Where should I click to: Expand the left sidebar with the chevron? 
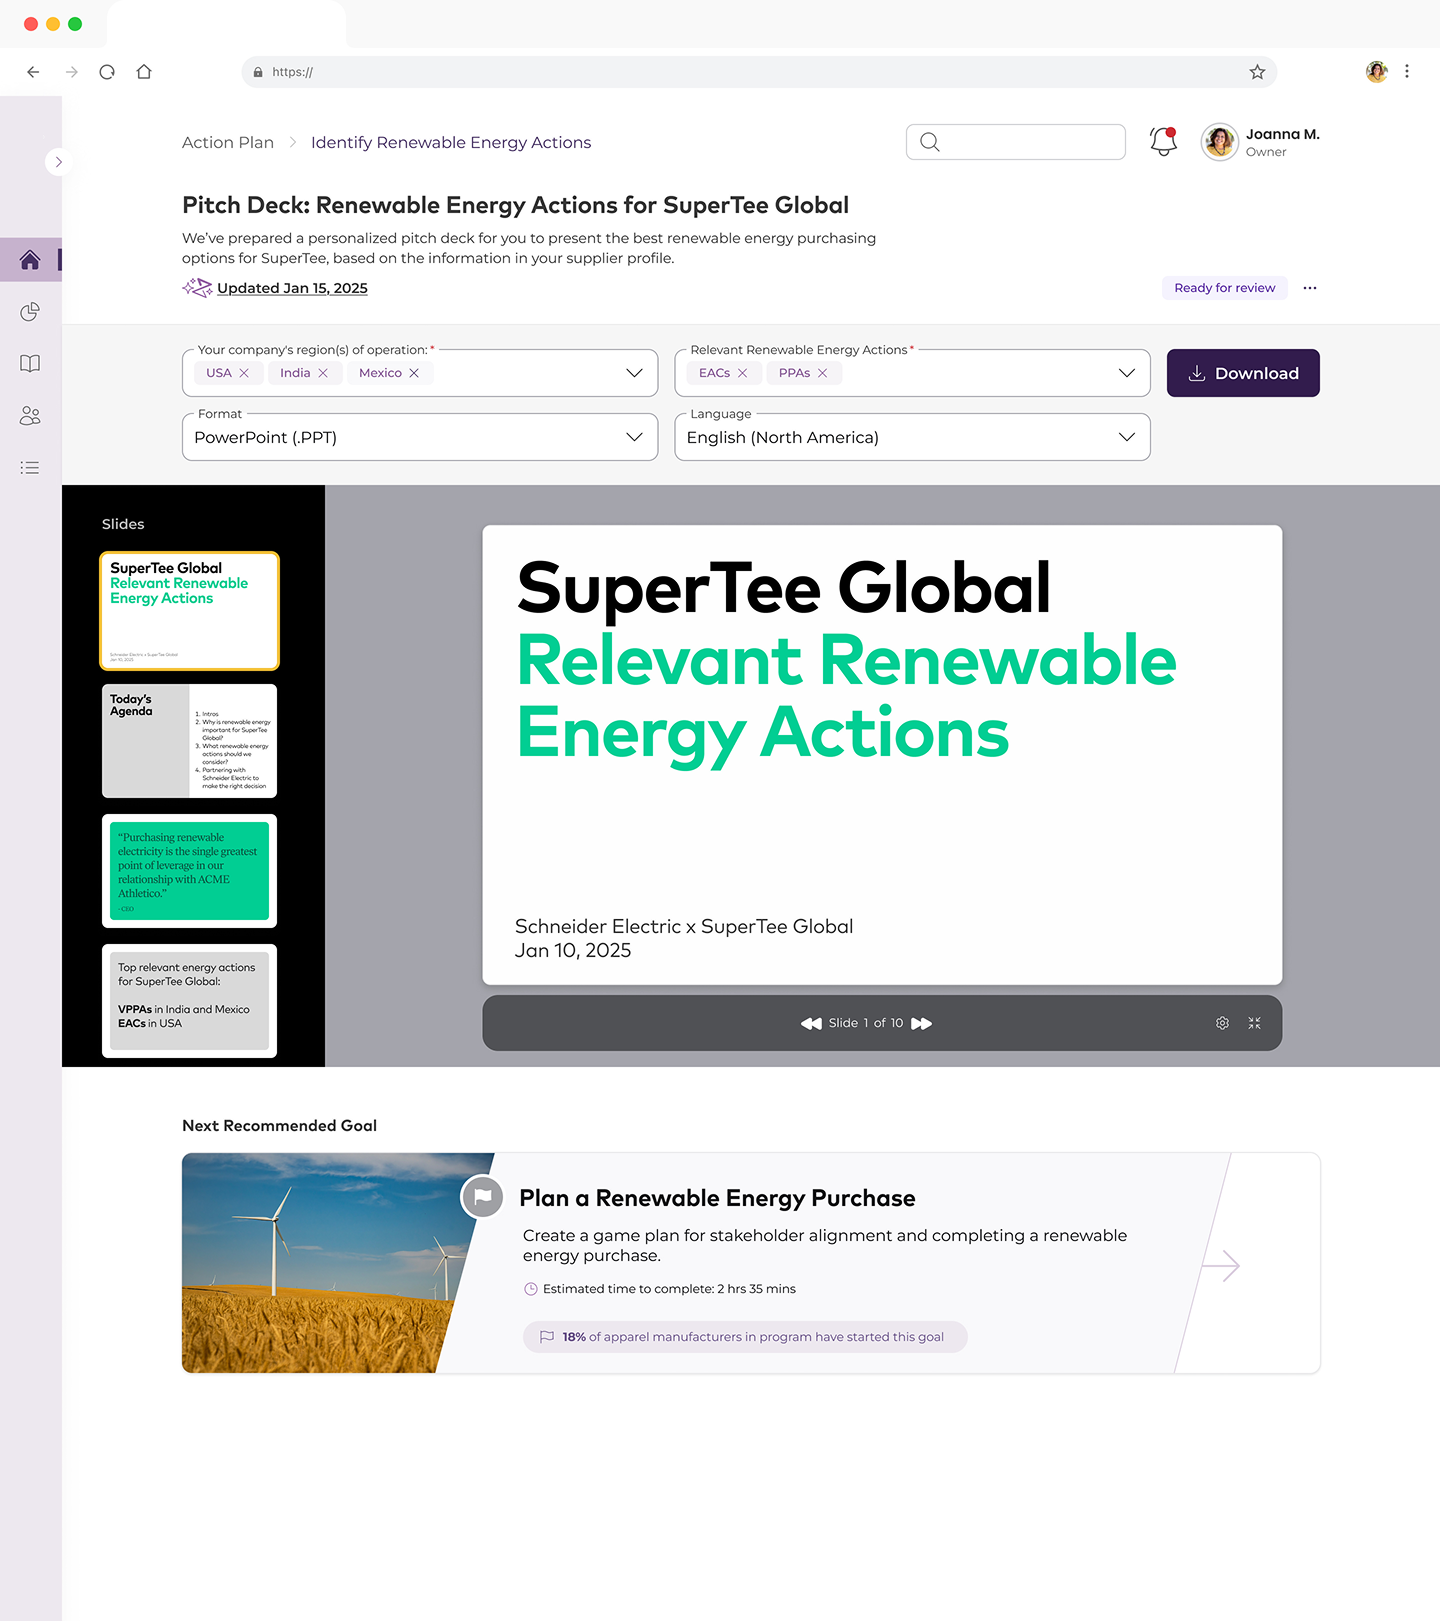pyautogui.click(x=58, y=162)
